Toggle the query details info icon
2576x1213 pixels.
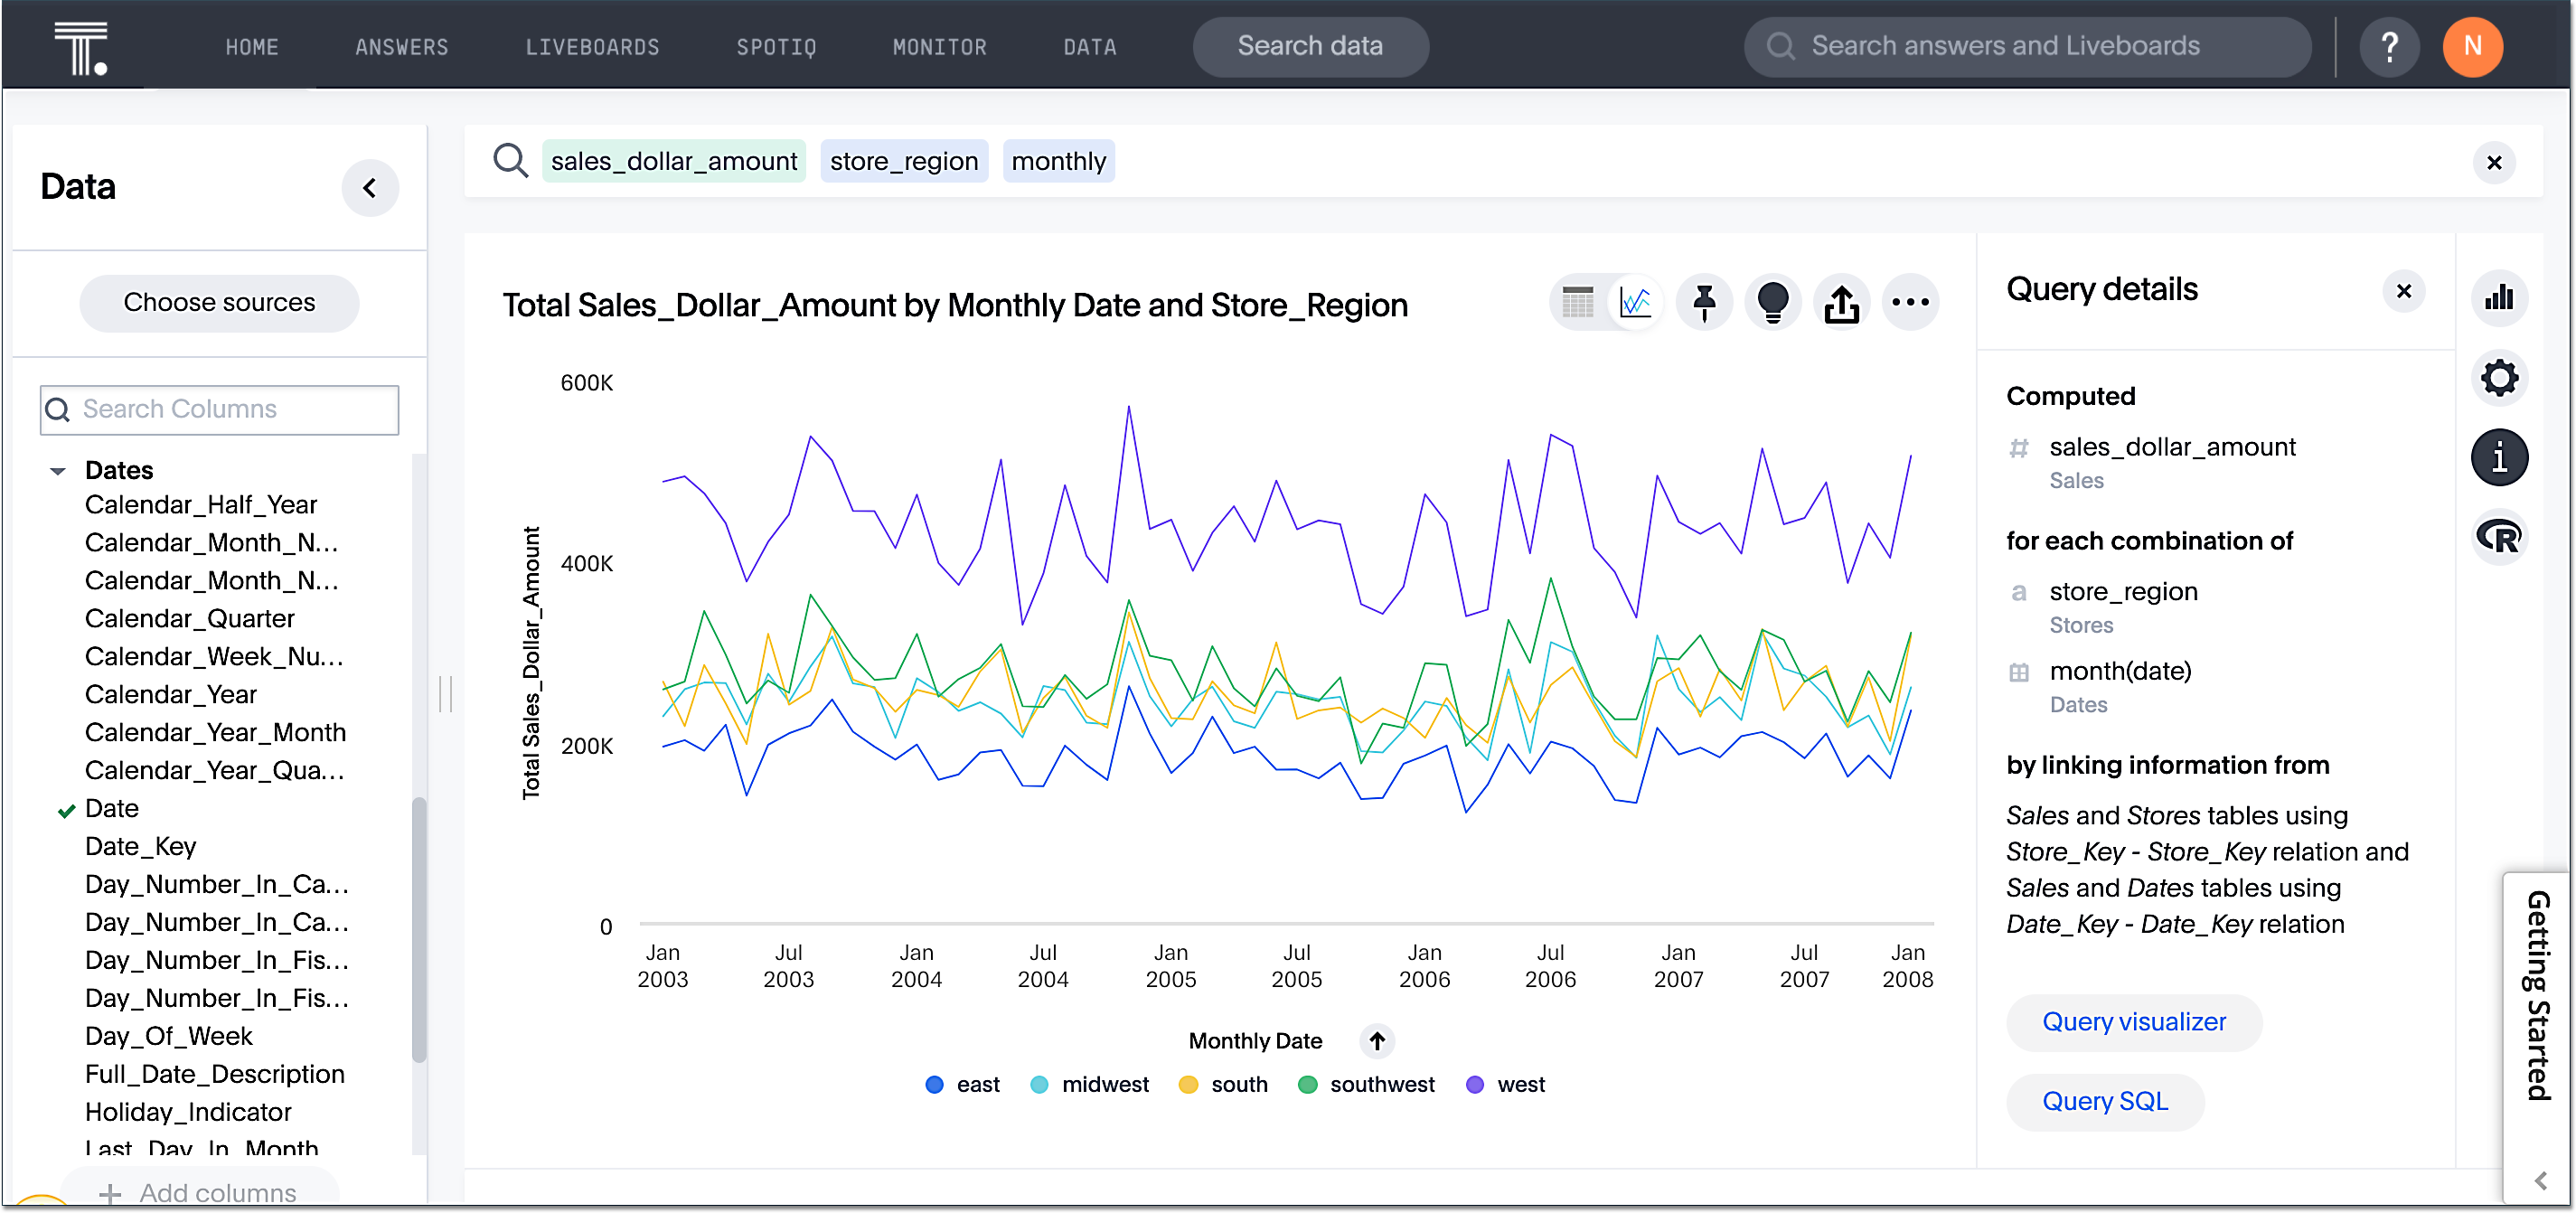click(2499, 457)
